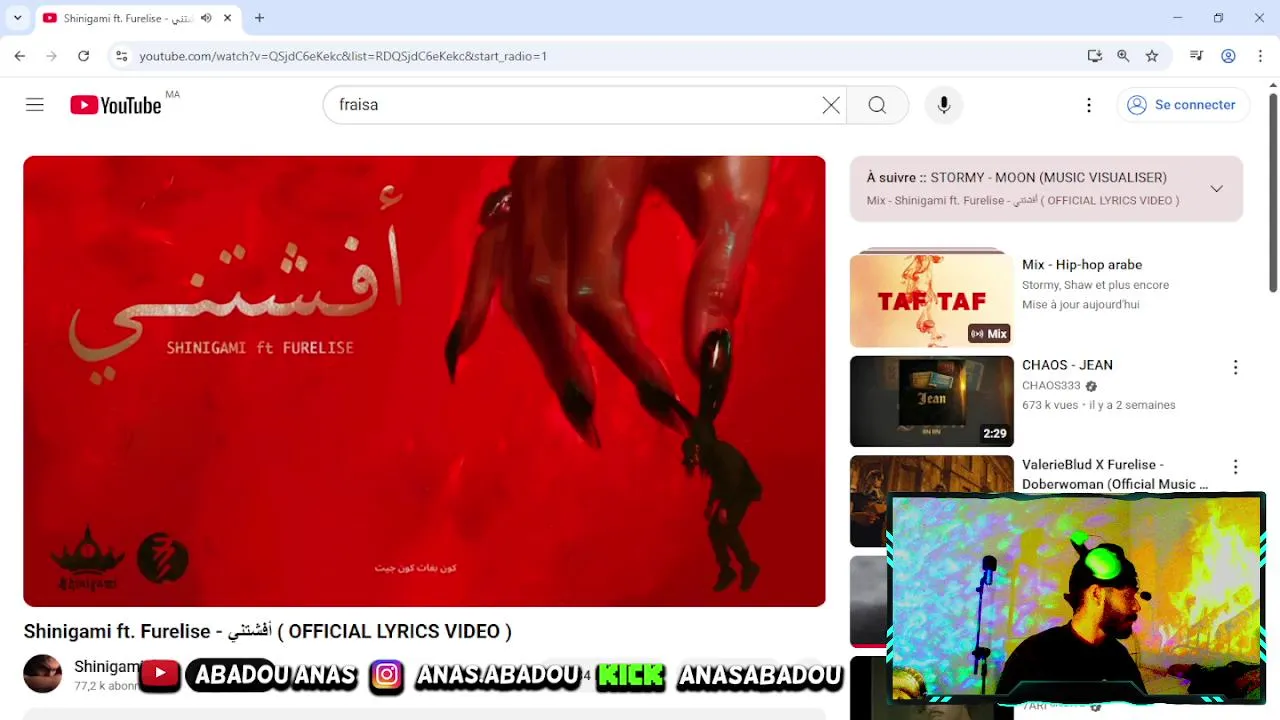Click the magnifier search button
This screenshot has width=1280, height=720.
click(x=877, y=105)
